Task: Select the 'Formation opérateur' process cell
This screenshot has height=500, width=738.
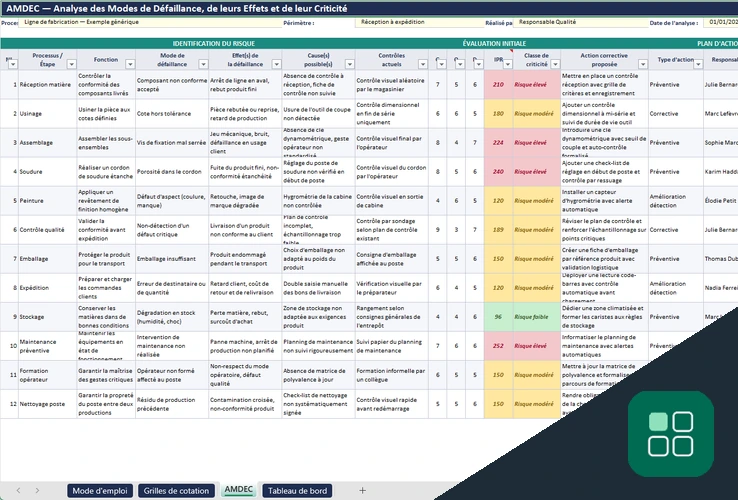Action: tap(48, 375)
